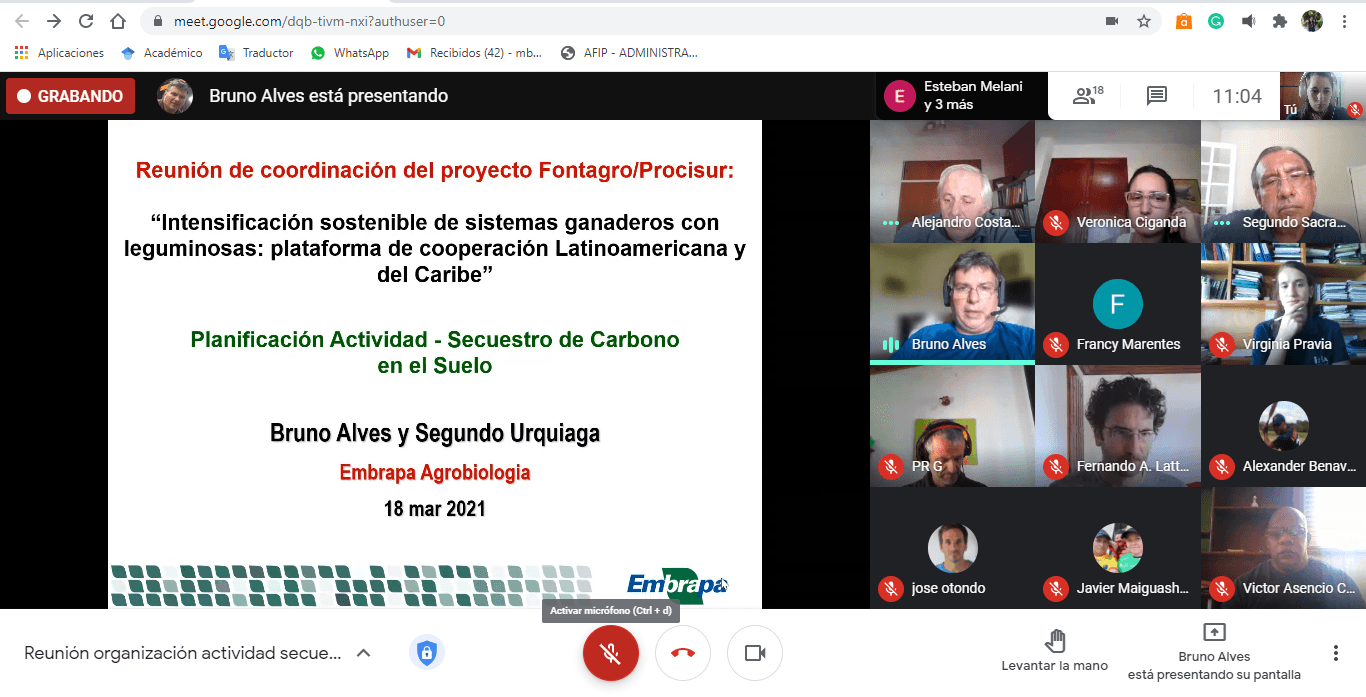Expand Esteban Melani y 3 más
This screenshot has width=1366, height=697.
960,96
